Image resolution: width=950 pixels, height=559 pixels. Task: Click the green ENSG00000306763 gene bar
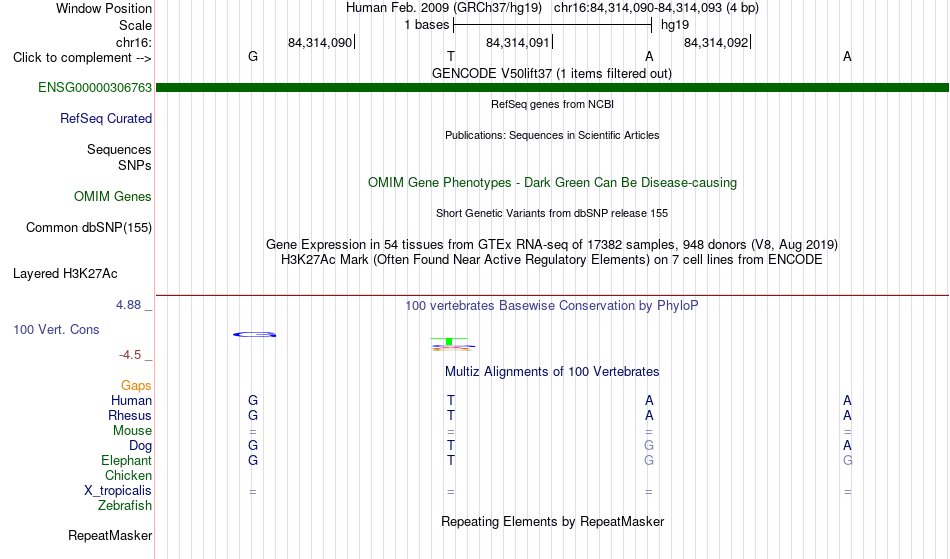point(552,88)
